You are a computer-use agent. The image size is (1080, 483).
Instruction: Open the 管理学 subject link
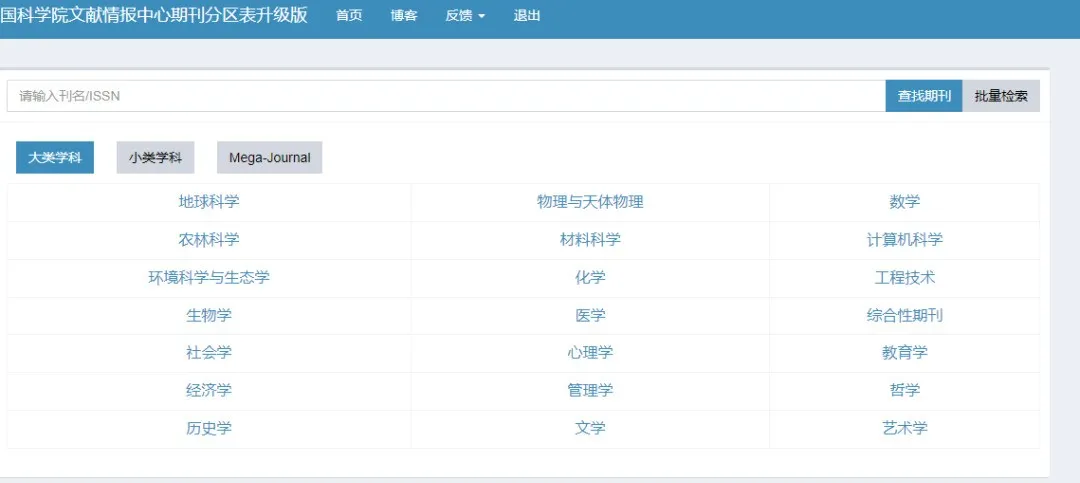pyautogui.click(x=590, y=390)
